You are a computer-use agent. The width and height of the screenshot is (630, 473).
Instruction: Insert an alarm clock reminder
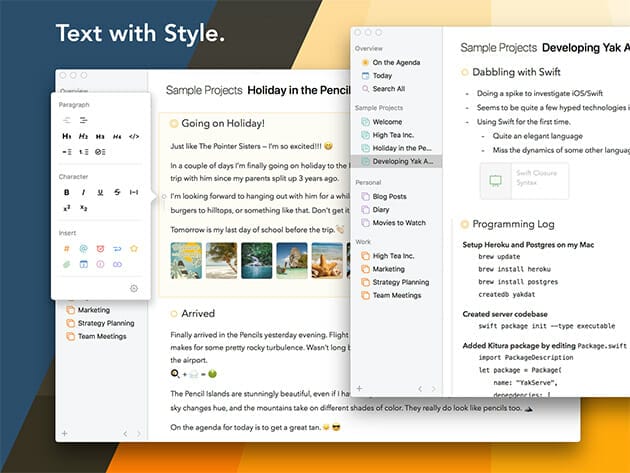100,248
